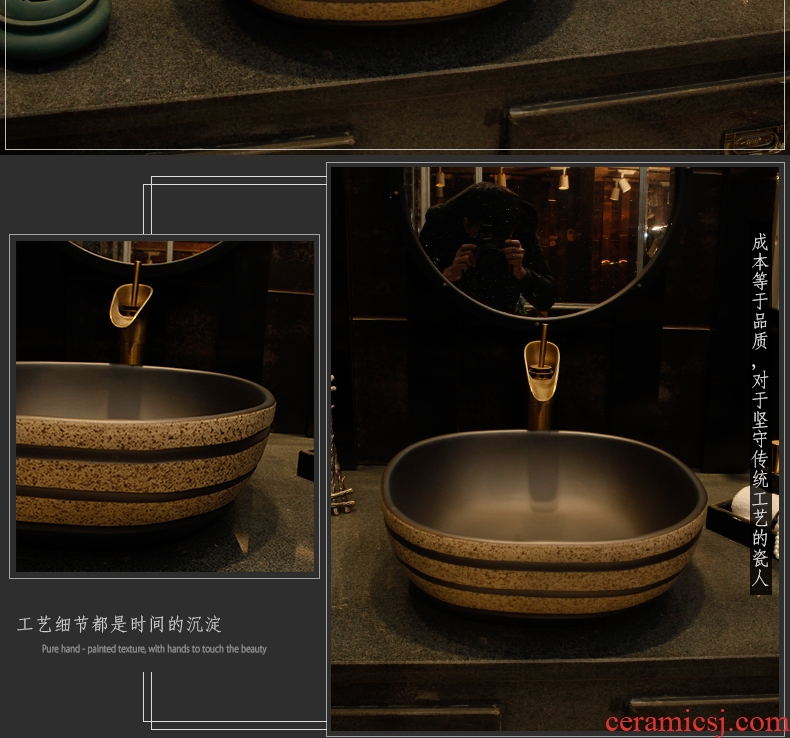Click the Chinese heading 工艺细节都是时间的沉淀
Viewport: 790px width, 738px height.
tap(120, 625)
